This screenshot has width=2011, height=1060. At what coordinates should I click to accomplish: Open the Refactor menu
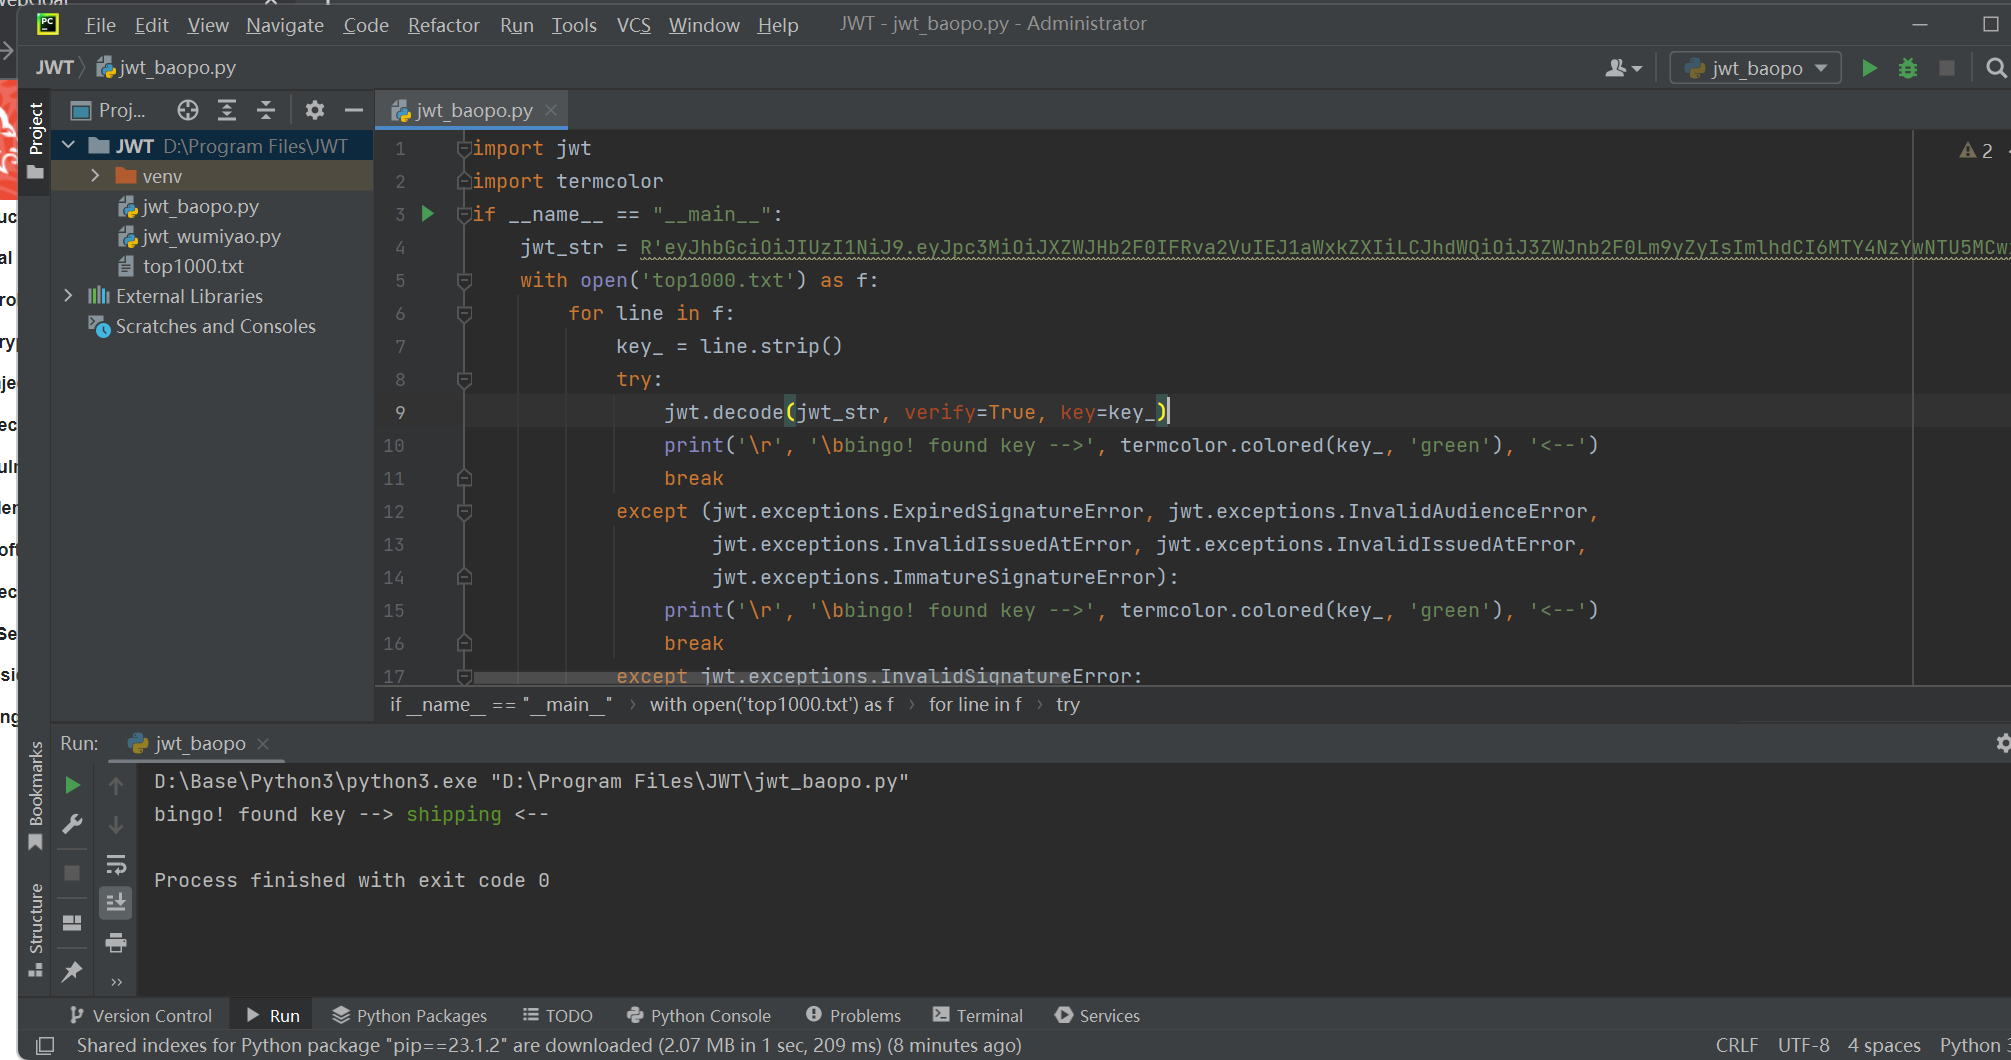pyautogui.click(x=443, y=25)
